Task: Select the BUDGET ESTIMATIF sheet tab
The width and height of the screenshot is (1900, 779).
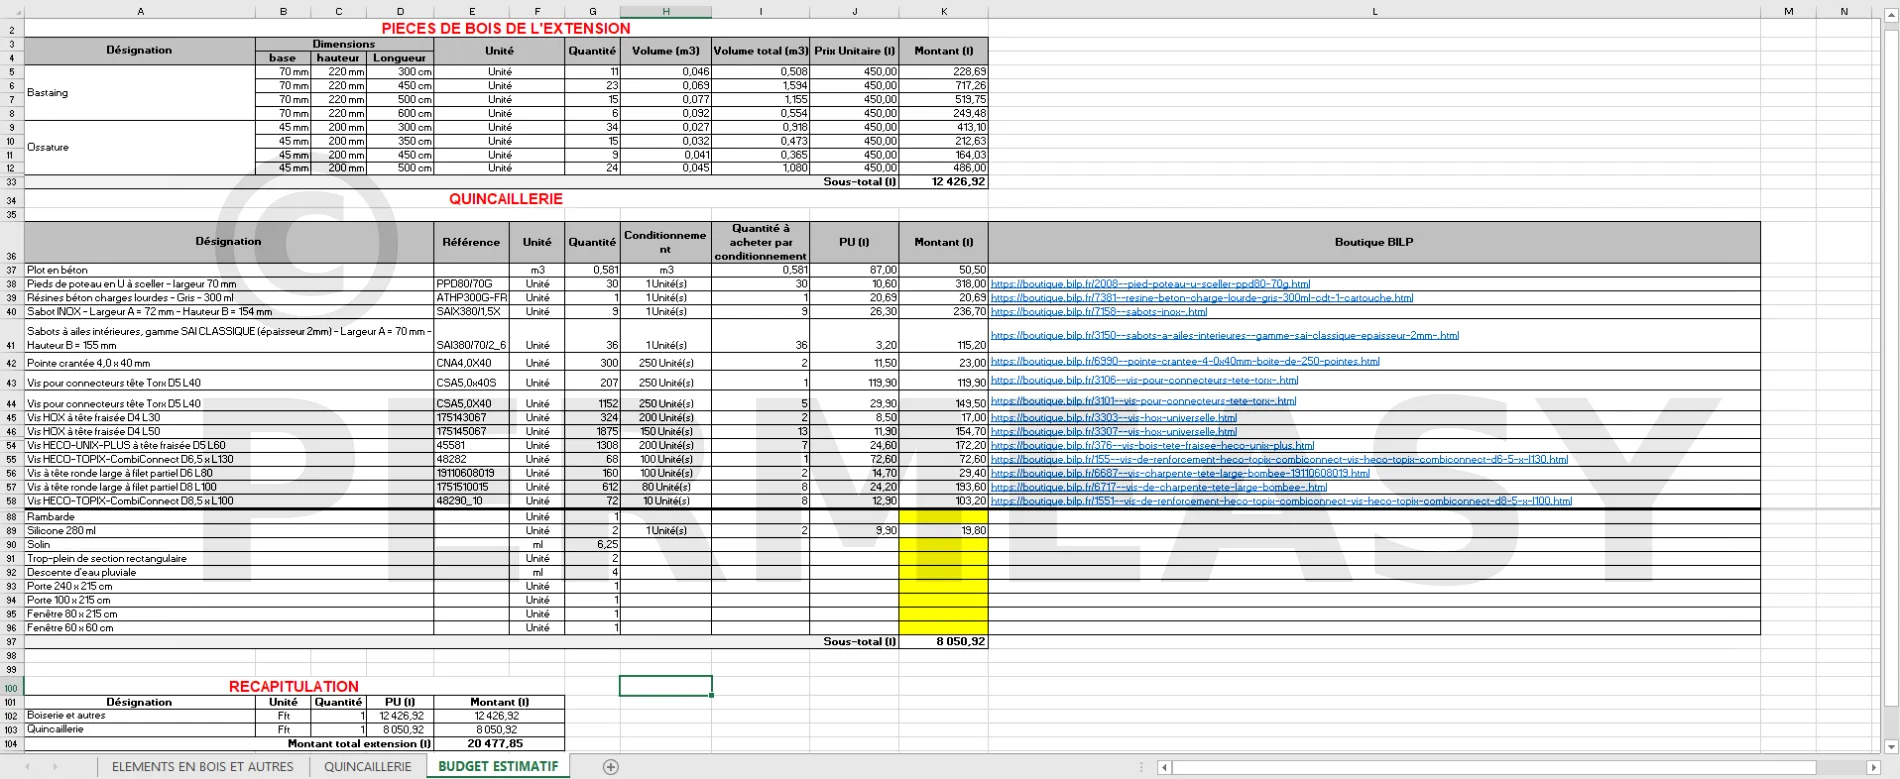Action: coord(498,767)
